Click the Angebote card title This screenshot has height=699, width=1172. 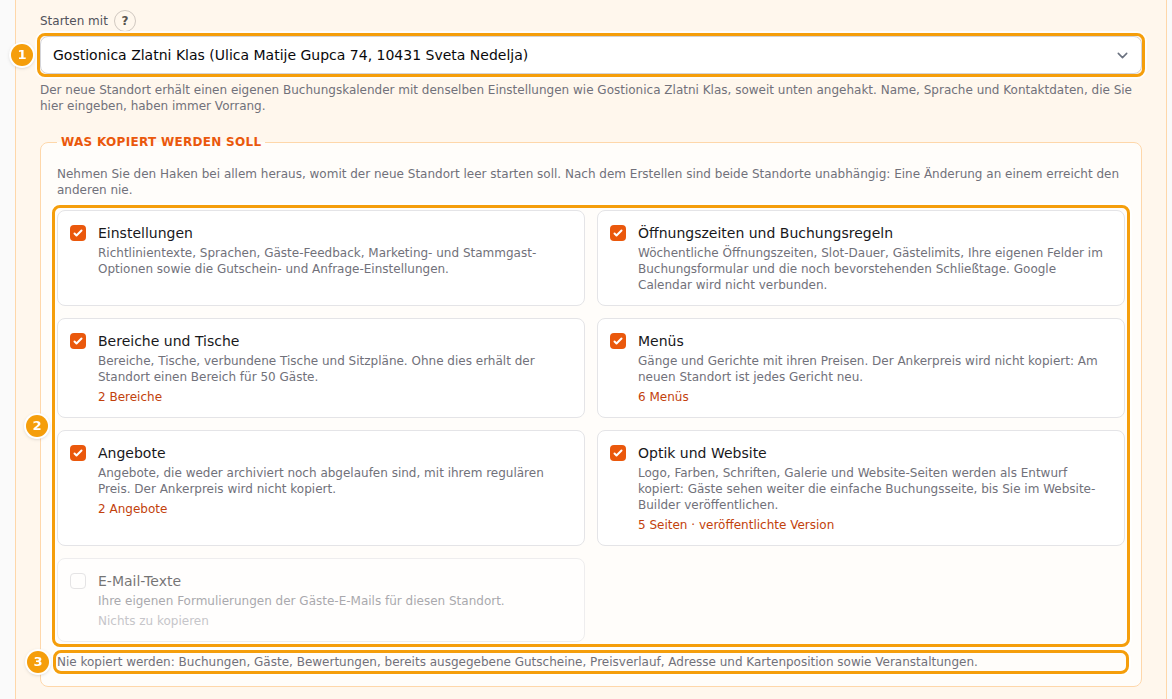[132, 453]
